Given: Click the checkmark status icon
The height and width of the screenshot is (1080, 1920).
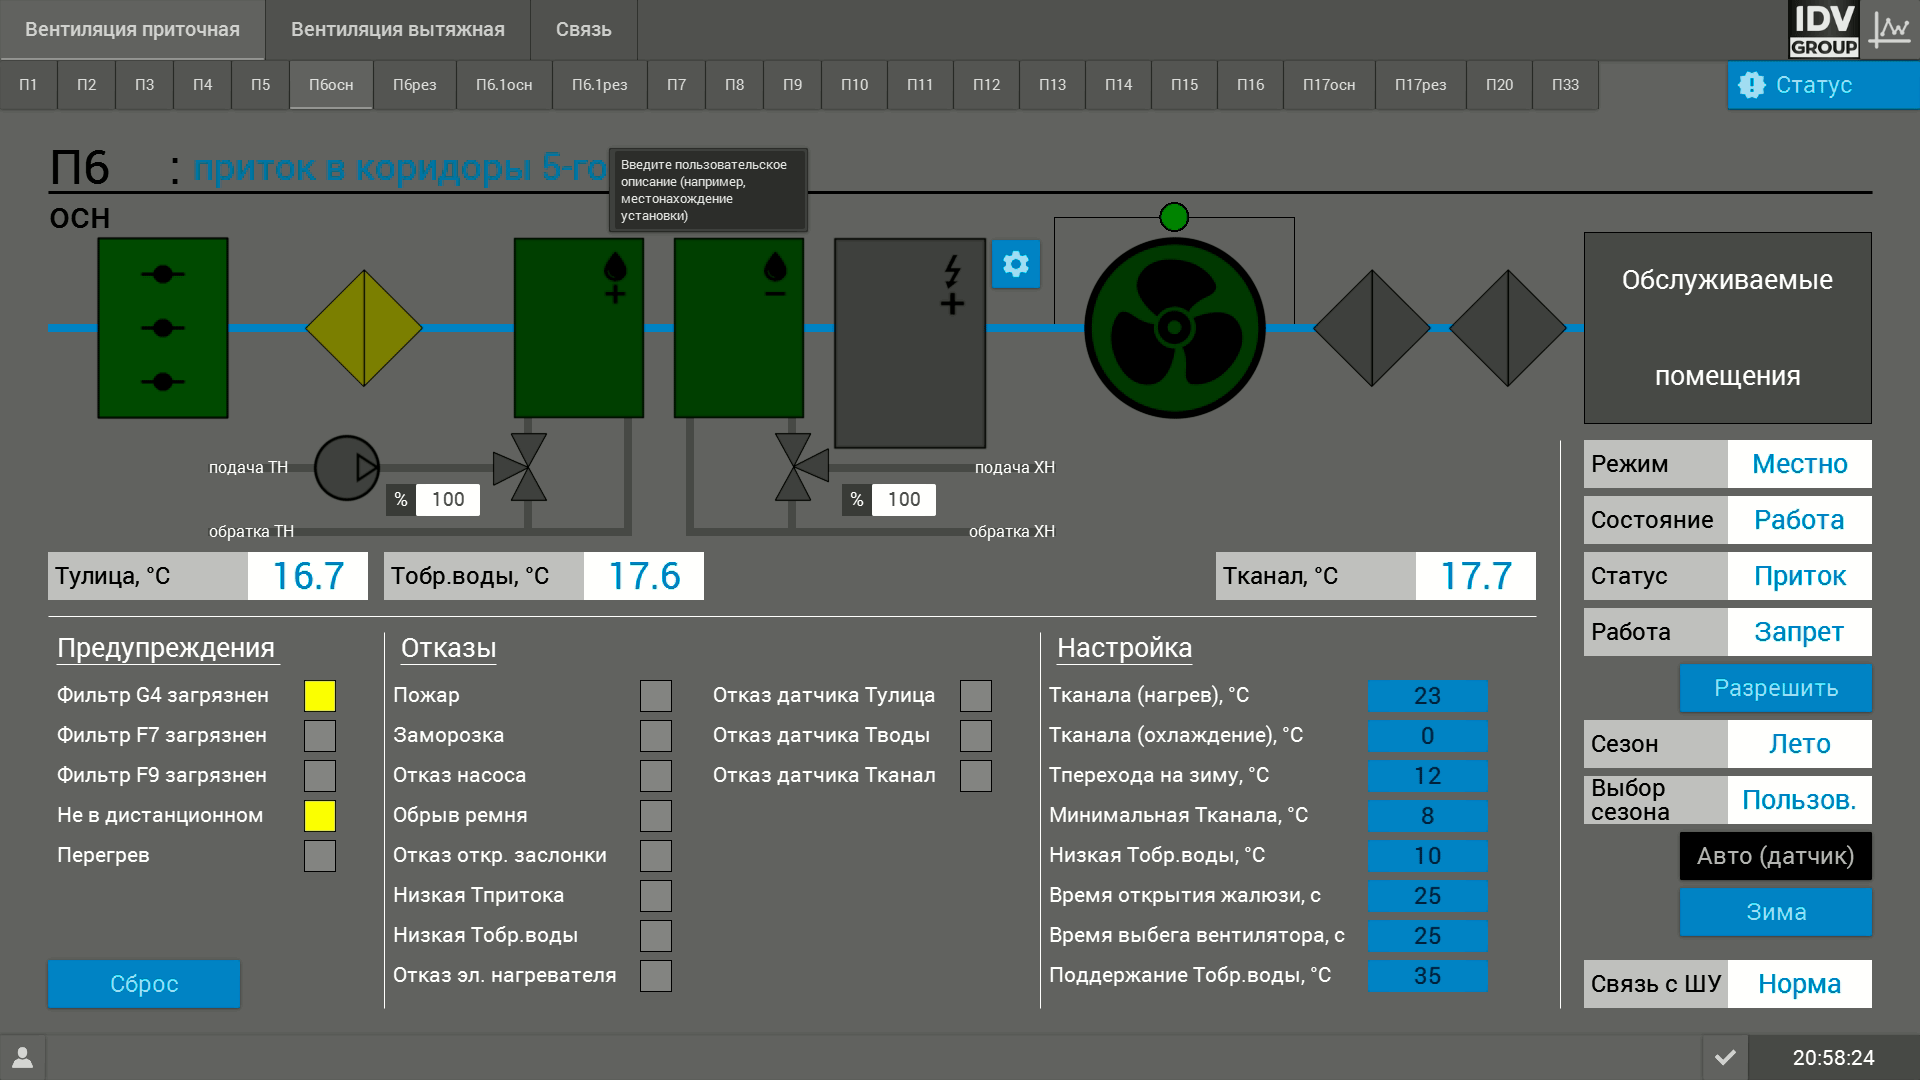Looking at the screenshot, I should pos(1725,1057).
